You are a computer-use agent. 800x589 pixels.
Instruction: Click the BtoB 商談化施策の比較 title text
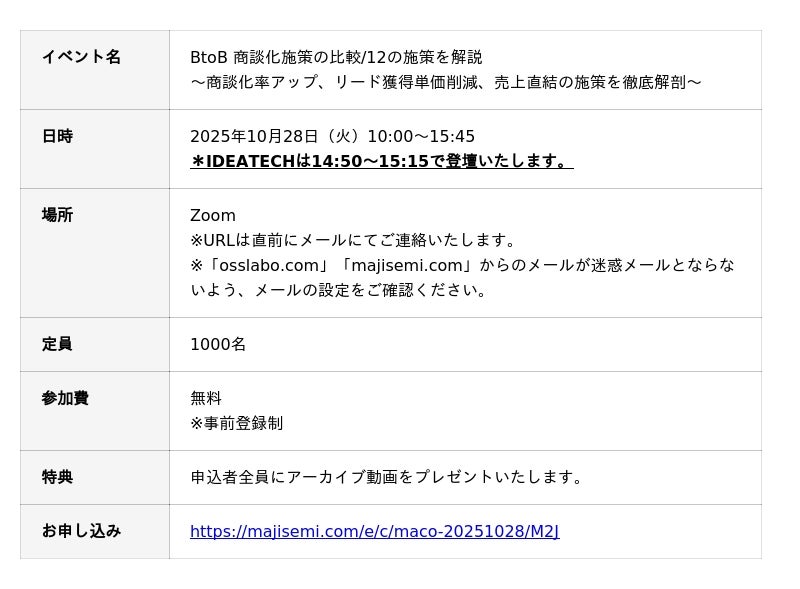[x=336, y=57]
